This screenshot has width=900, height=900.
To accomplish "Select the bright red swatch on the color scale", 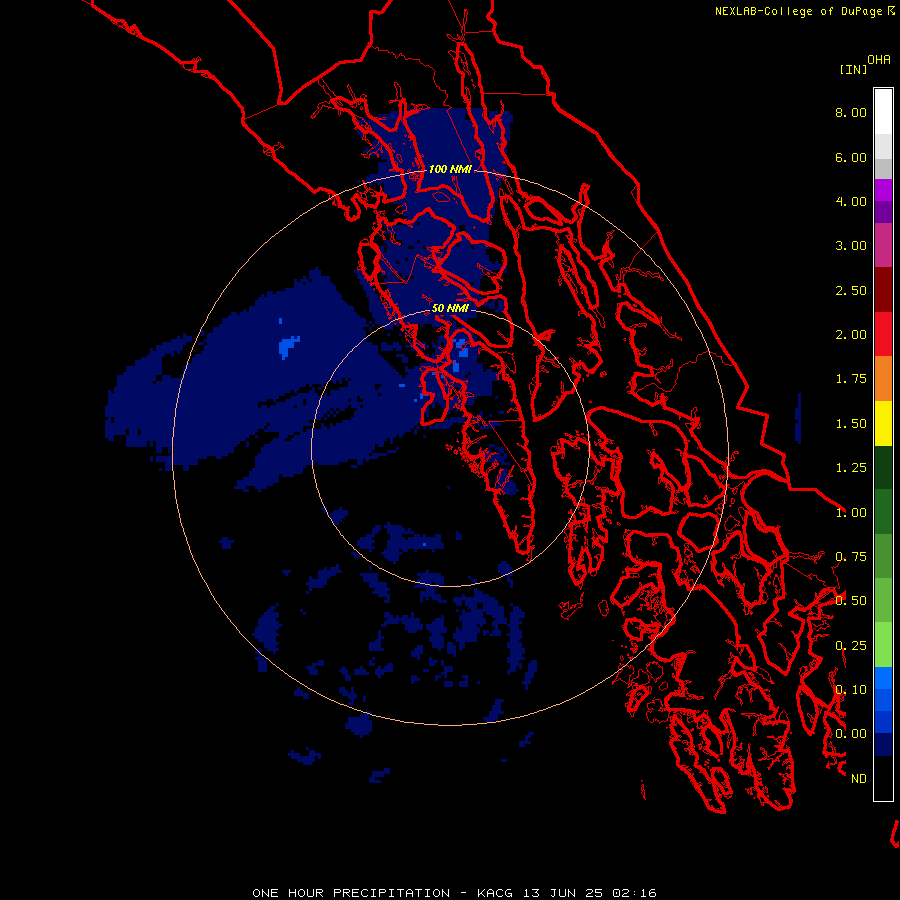I will coord(883,334).
